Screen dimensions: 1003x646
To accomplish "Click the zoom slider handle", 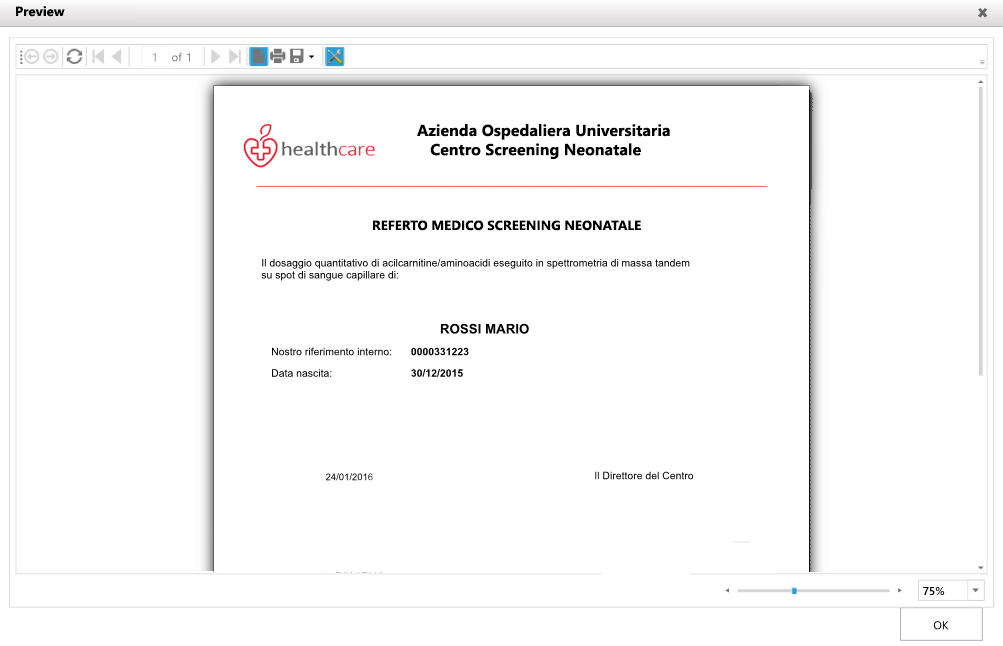I will pos(794,591).
